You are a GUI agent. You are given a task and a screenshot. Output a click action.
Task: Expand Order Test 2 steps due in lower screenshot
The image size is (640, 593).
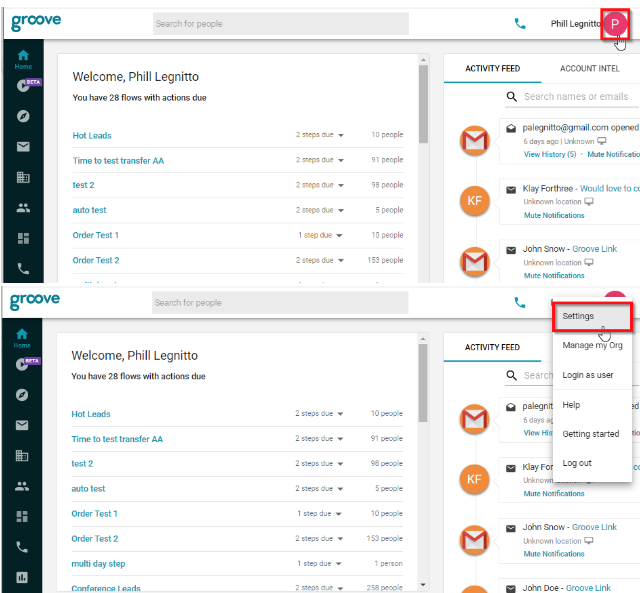(x=340, y=539)
